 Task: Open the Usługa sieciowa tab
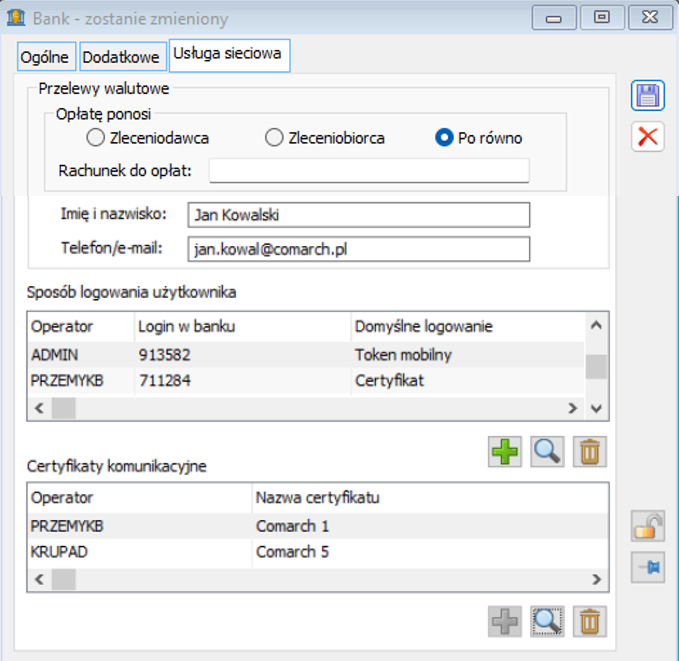230,55
